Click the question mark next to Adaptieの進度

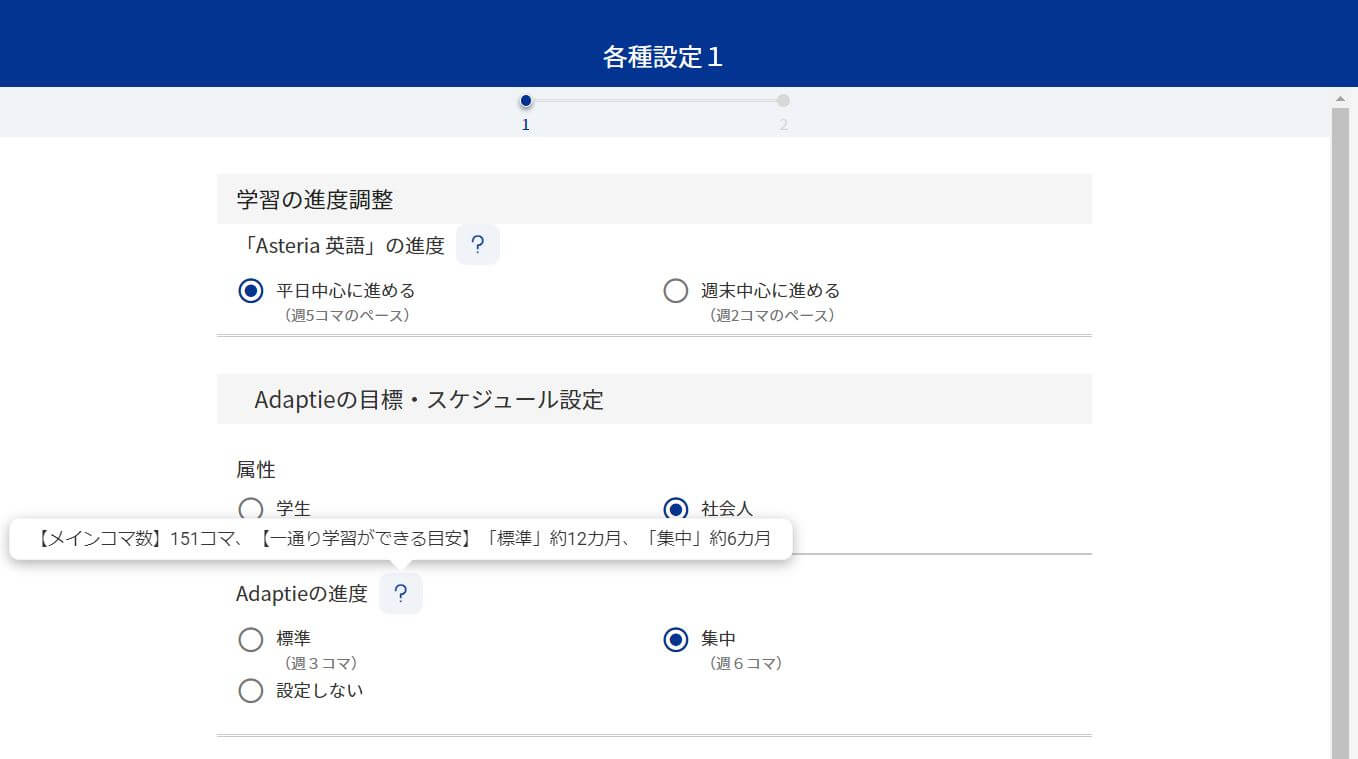coord(400,594)
